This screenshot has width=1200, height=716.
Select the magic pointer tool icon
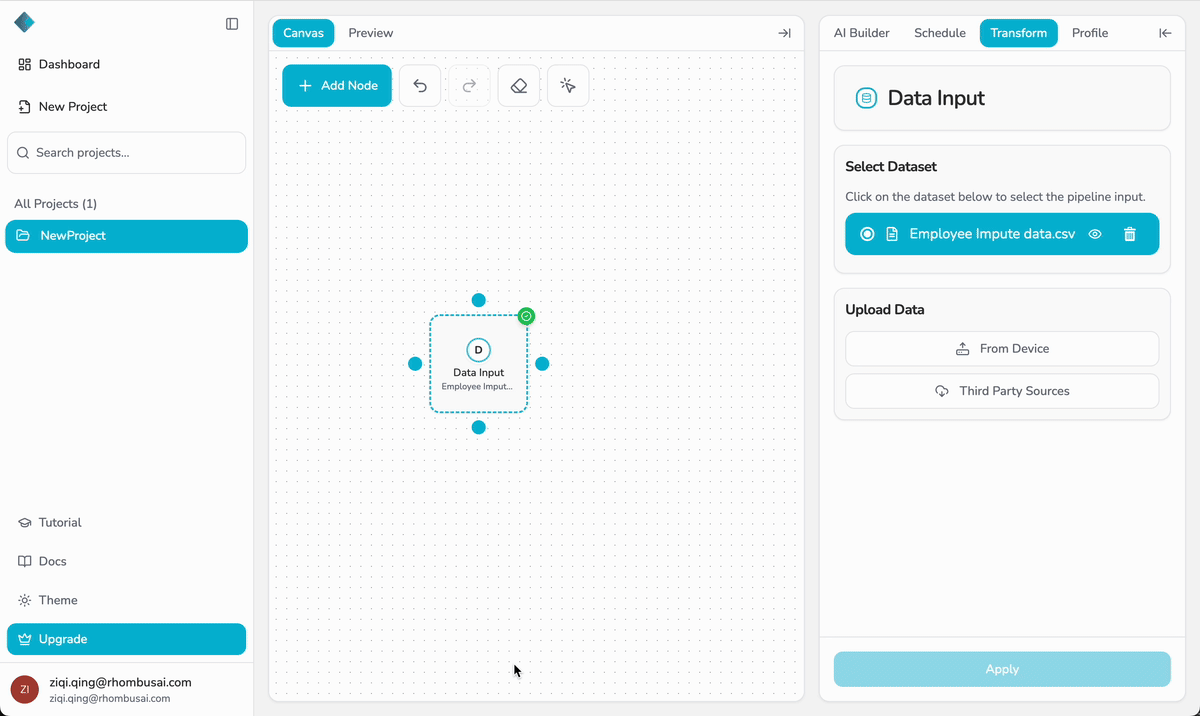coord(568,86)
